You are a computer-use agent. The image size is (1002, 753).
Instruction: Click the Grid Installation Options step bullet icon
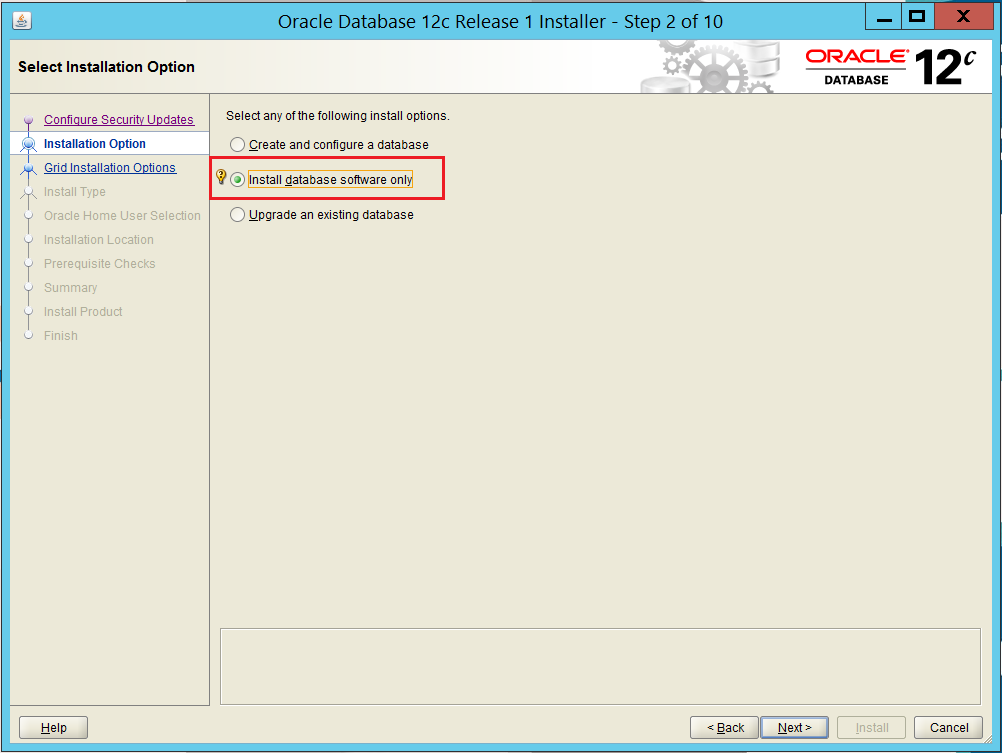28,169
